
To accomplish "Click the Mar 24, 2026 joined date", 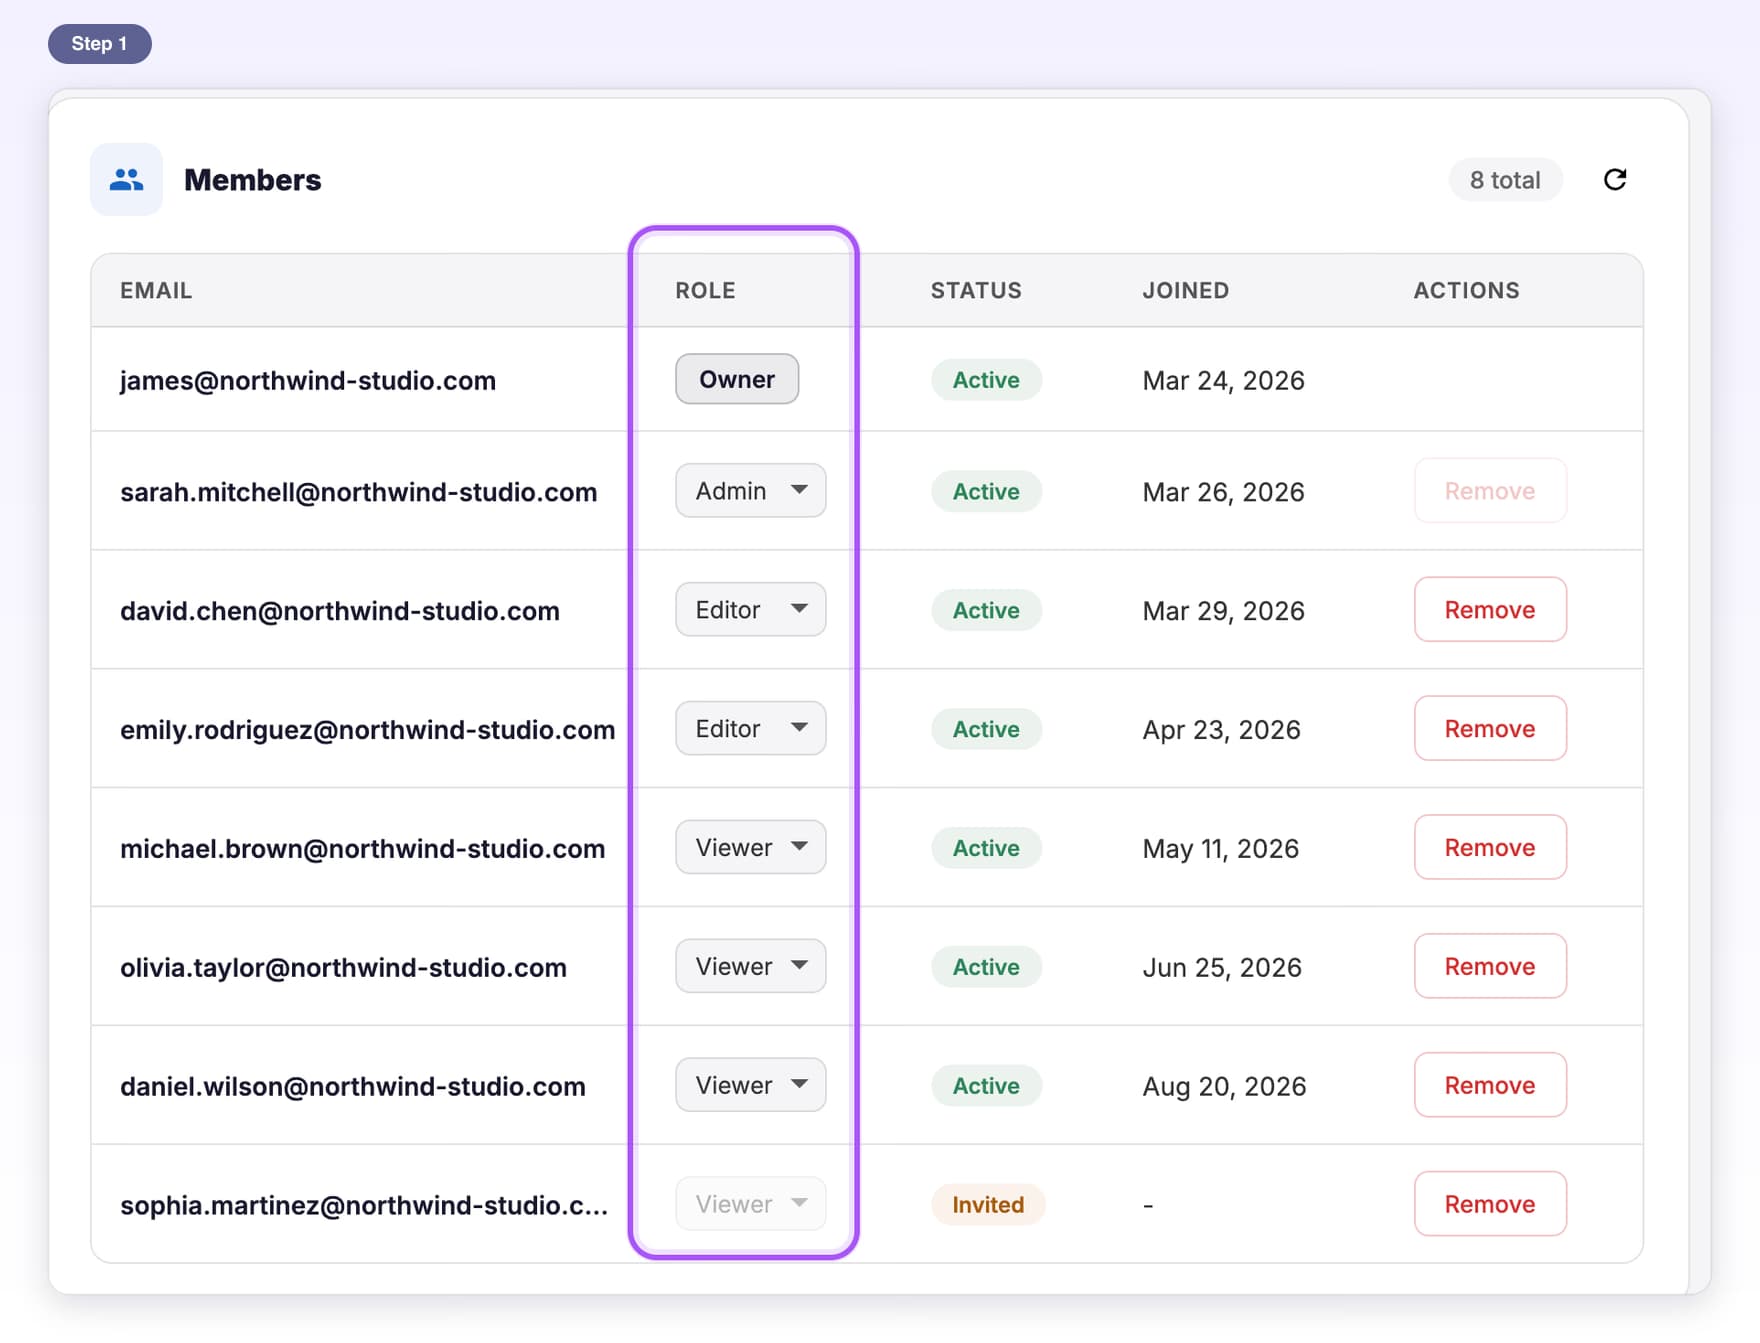I will pos(1223,381).
